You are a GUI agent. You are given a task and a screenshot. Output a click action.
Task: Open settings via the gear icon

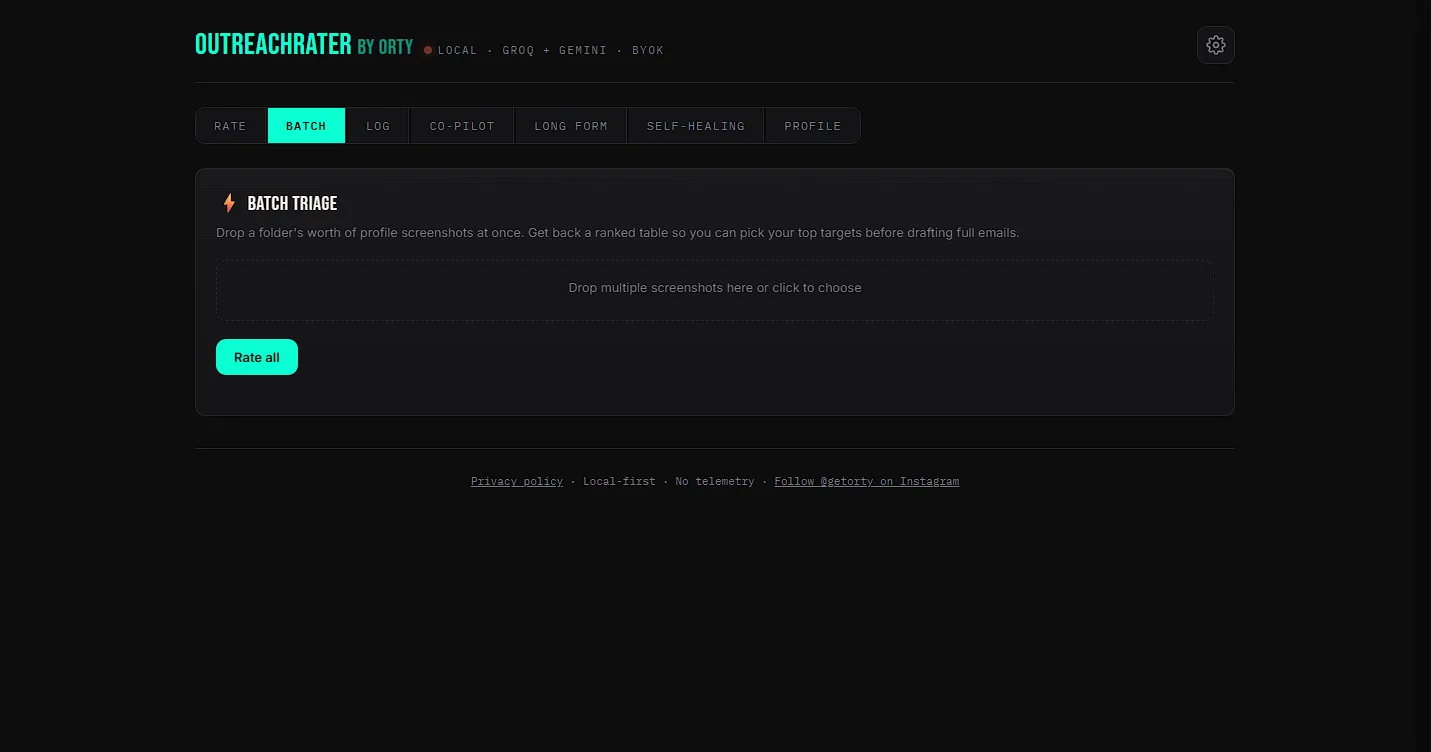click(x=1215, y=45)
